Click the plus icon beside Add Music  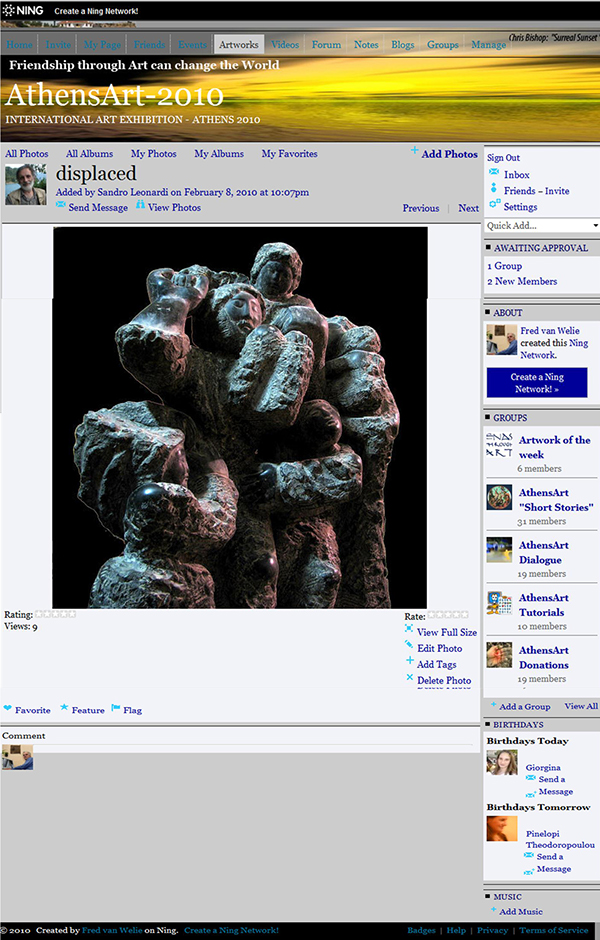pyautogui.click(x=494, y=909)
